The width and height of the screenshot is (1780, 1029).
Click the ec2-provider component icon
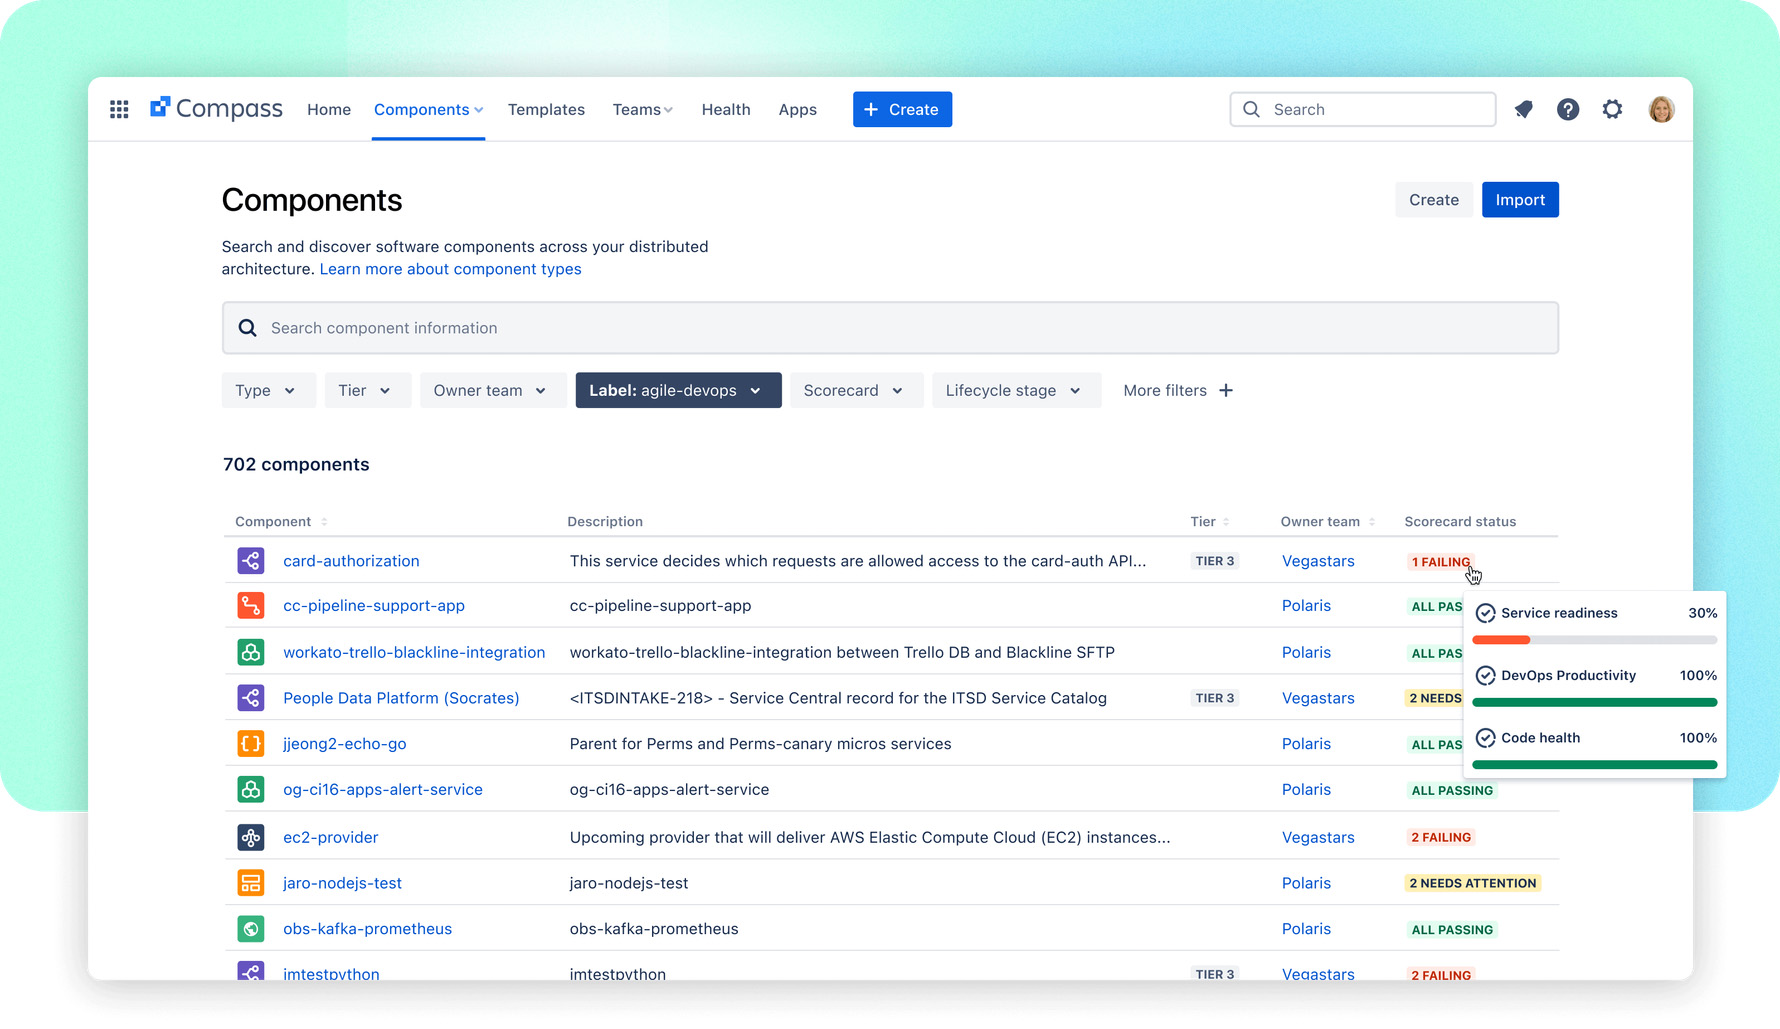click(x=251, y=837)
